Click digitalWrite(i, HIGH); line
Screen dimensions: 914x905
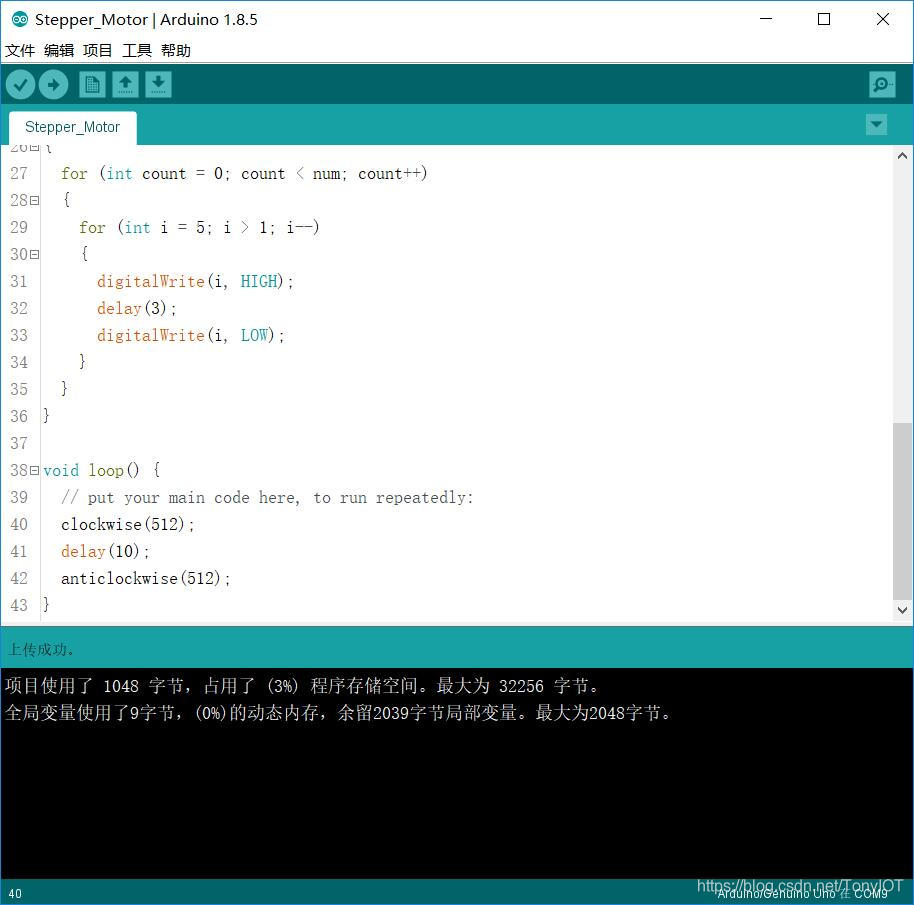click(x=195, y=281)
